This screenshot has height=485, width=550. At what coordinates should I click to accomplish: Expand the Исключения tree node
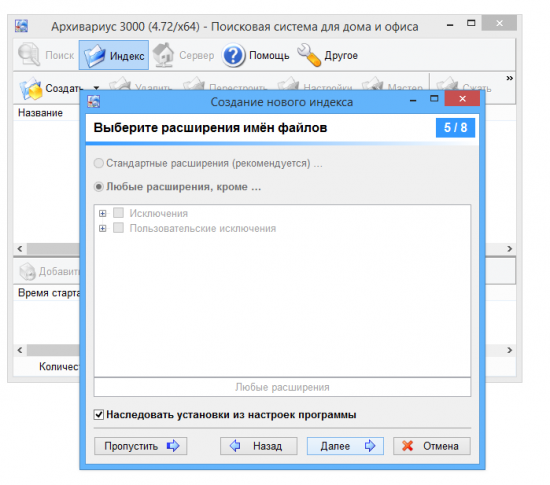pyautogui.click(x=102, y=214)
